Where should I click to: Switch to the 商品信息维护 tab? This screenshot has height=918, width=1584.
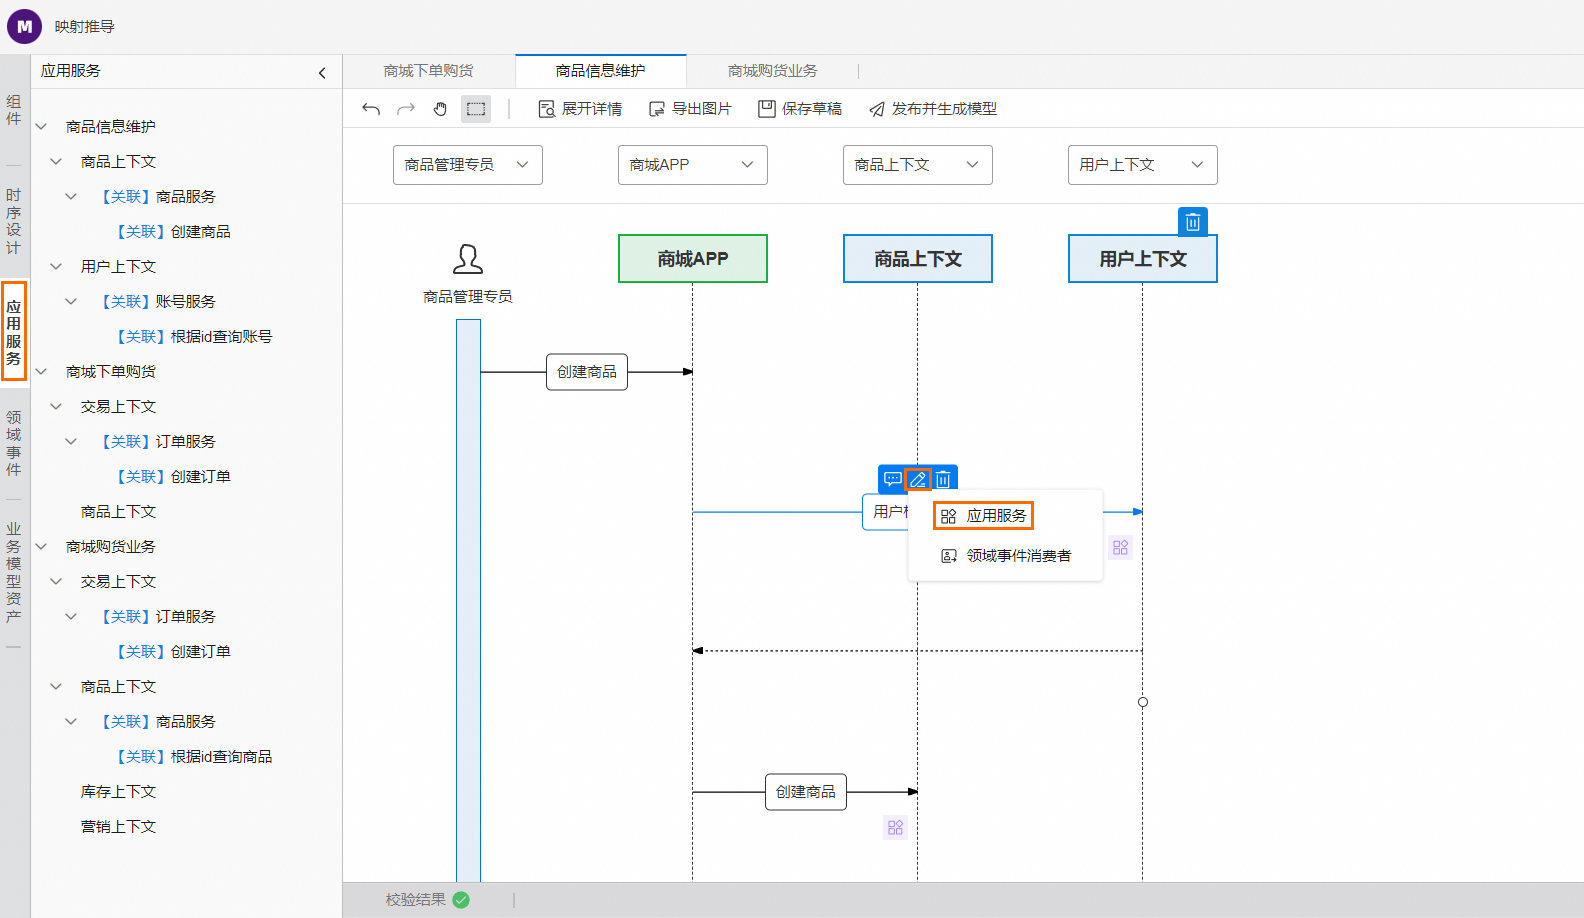pyautogui.click(x=601, y=71)
